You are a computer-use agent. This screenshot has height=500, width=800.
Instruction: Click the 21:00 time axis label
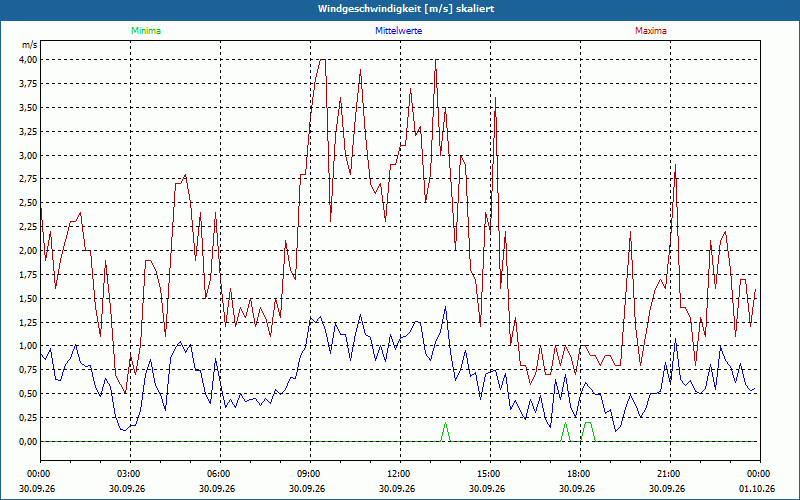(667, 474)
